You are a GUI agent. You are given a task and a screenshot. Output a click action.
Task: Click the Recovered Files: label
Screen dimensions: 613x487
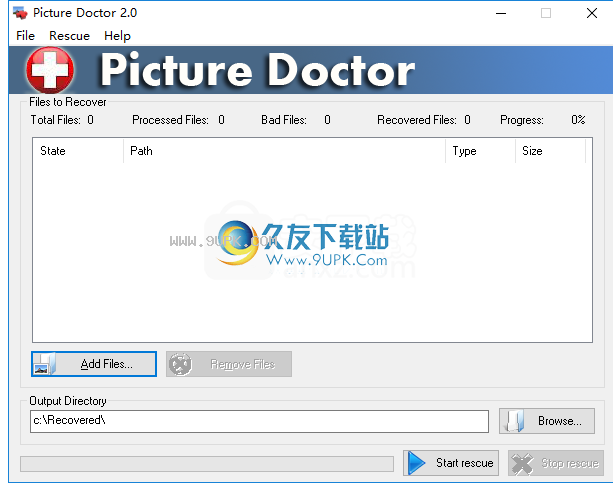click(417, 120)
